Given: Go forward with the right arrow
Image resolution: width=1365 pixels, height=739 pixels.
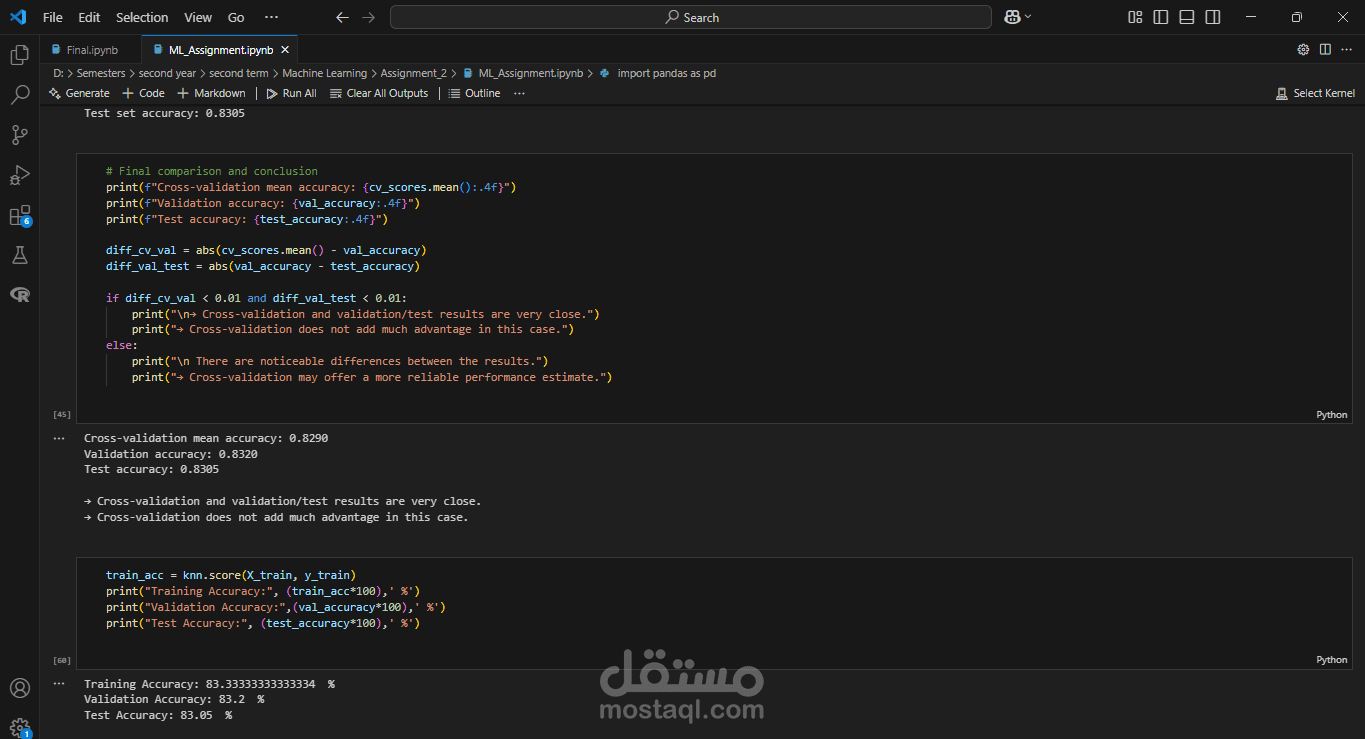Looking at the screenshot, I should [369, 17].
